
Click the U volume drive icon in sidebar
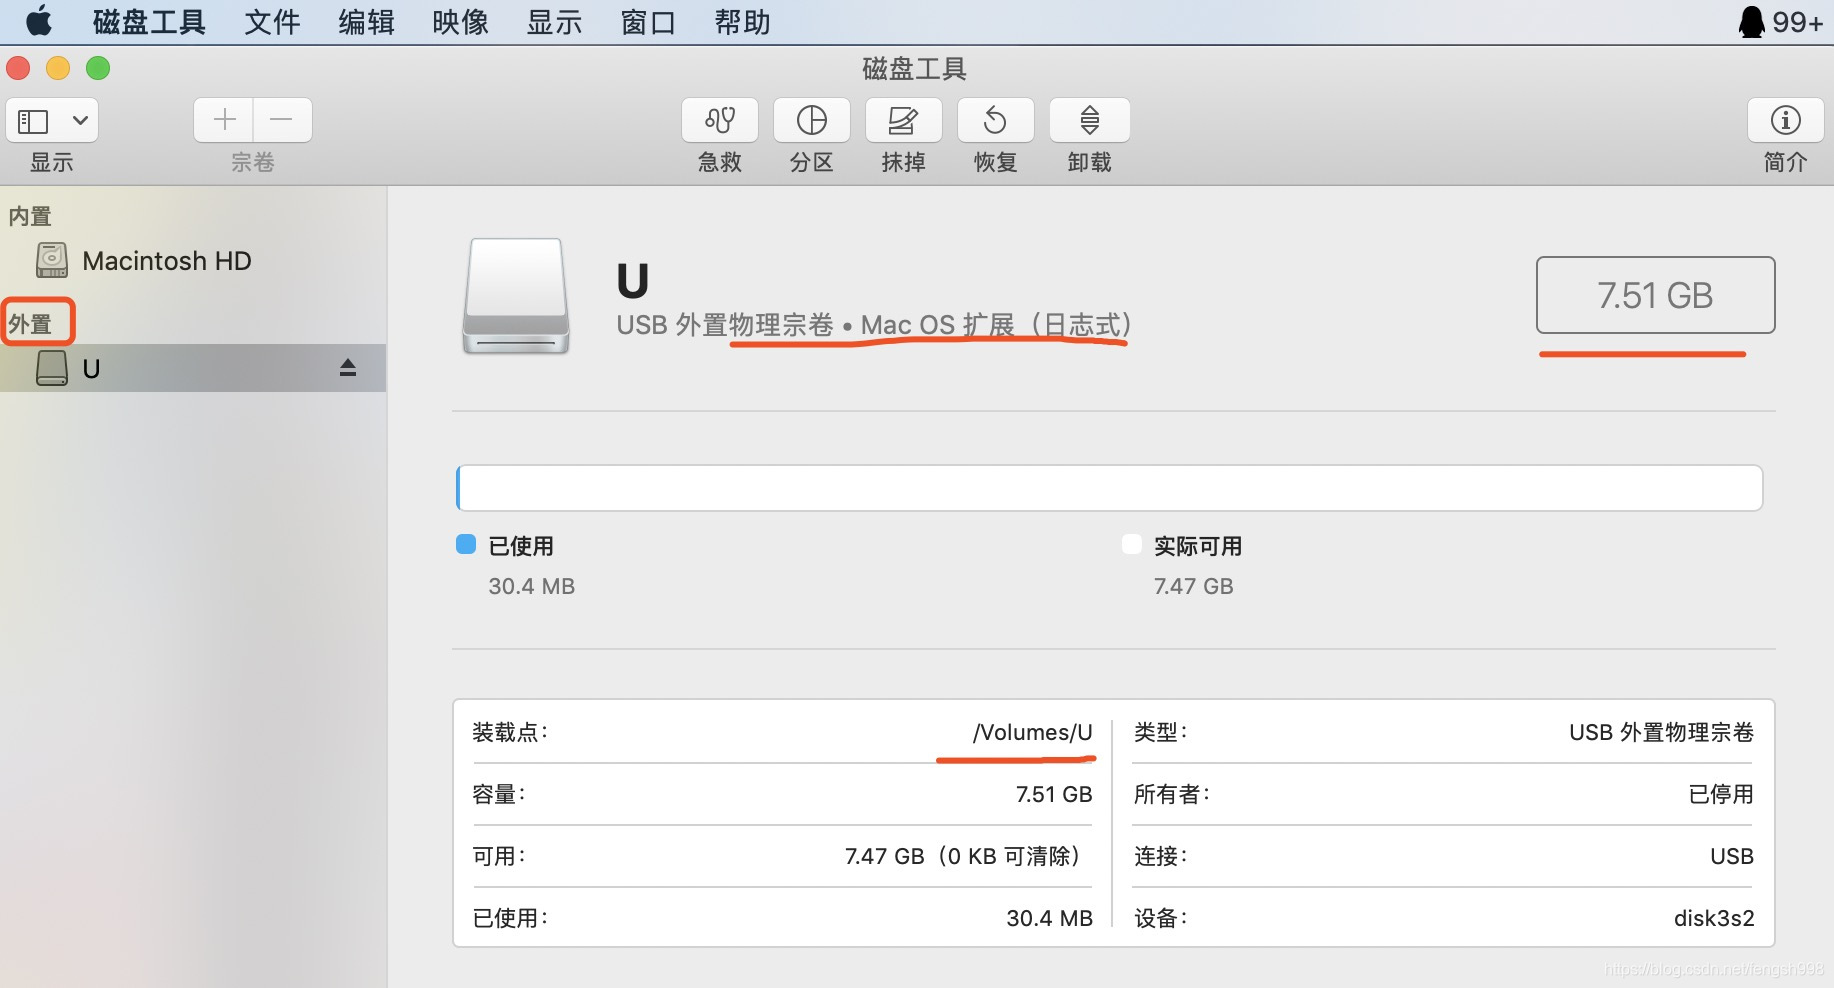52,368
